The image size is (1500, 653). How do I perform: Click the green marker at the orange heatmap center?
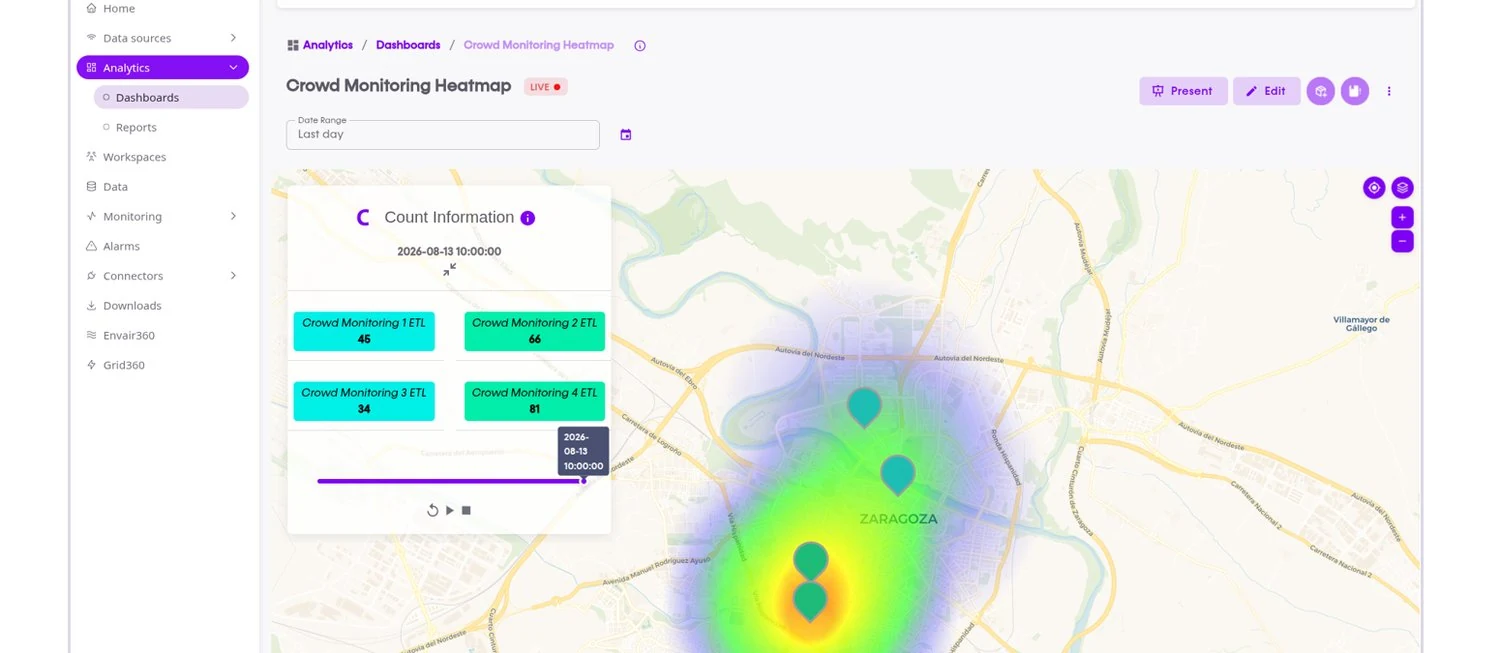[810, 599]
